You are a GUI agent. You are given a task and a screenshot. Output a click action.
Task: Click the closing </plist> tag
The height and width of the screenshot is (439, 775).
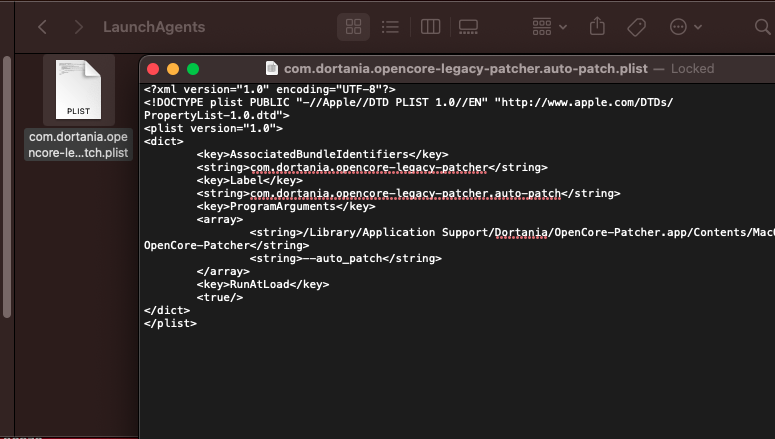pos(170,323)
